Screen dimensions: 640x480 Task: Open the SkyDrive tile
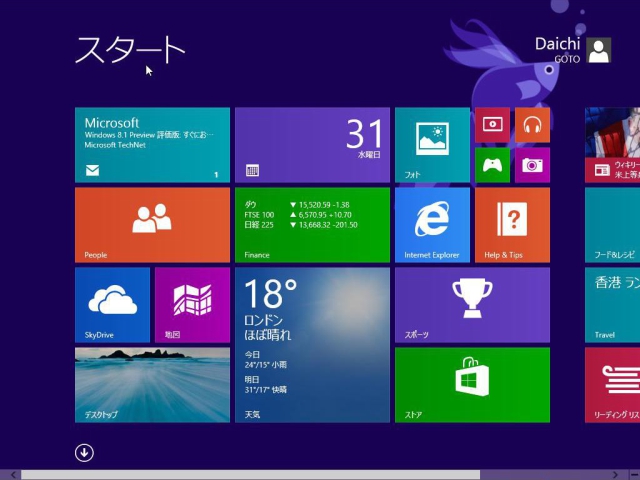112,305
